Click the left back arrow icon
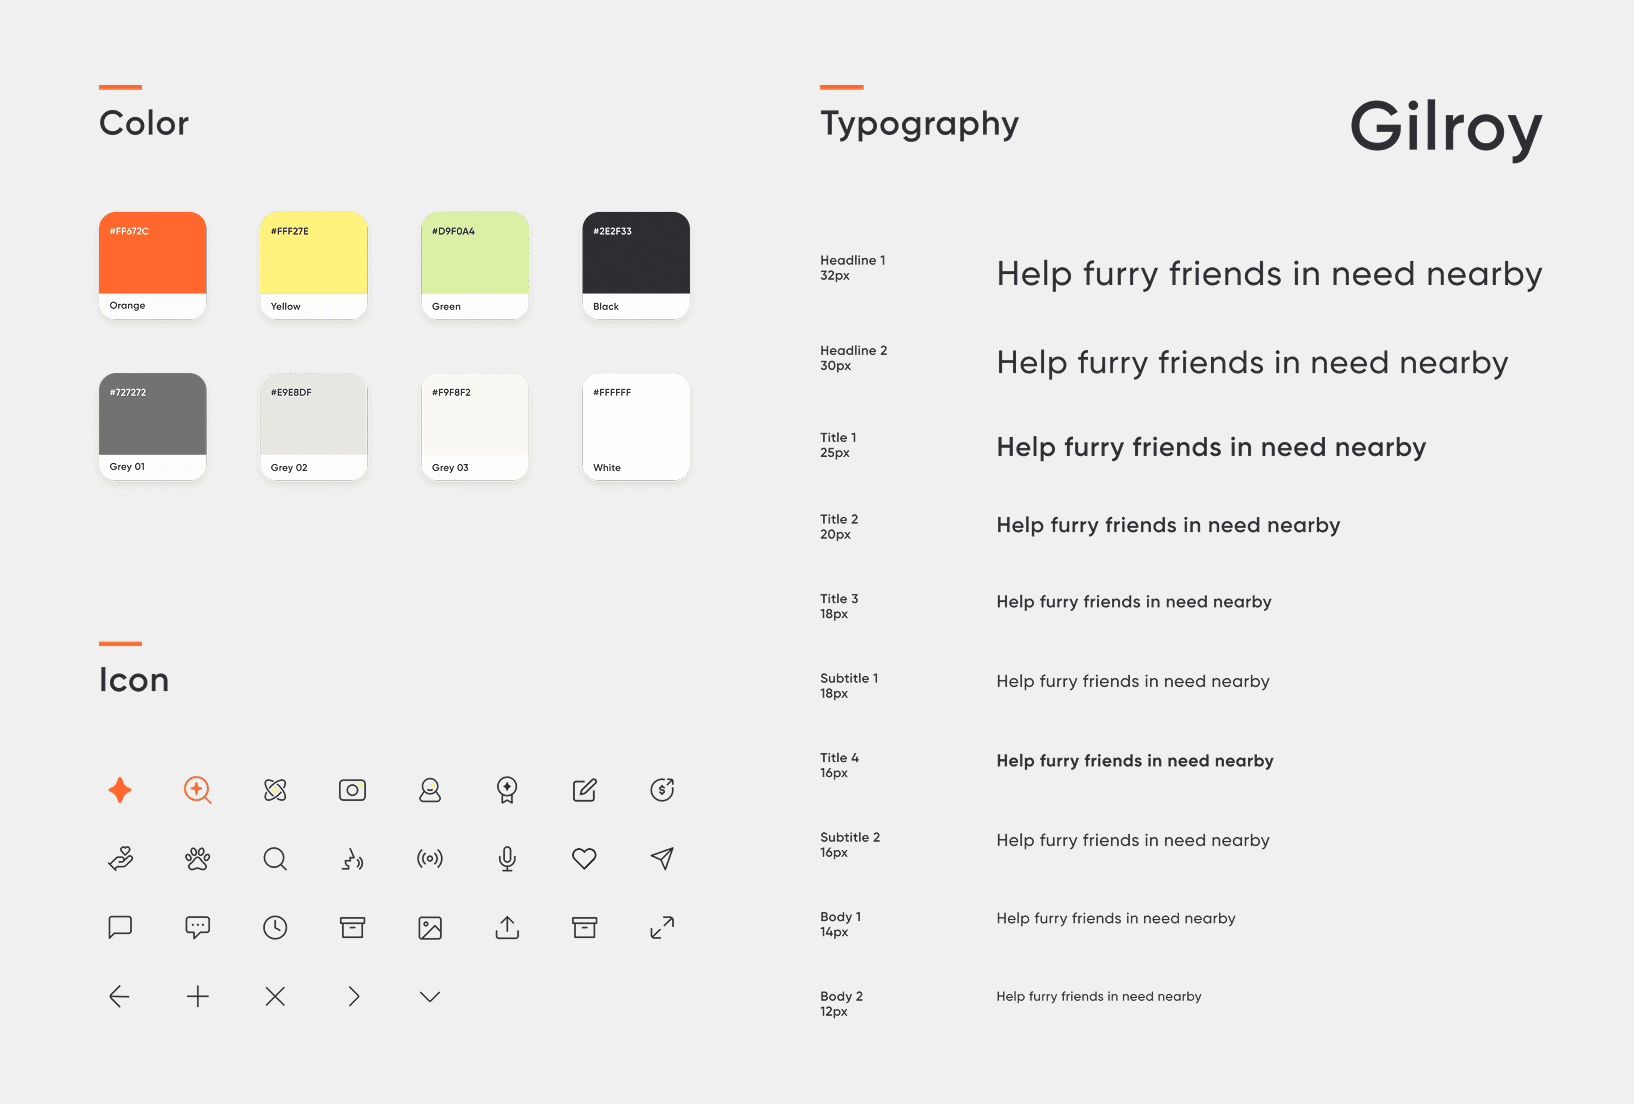Viewport: 1634px width, 1104px height. [x=120, y=996]
